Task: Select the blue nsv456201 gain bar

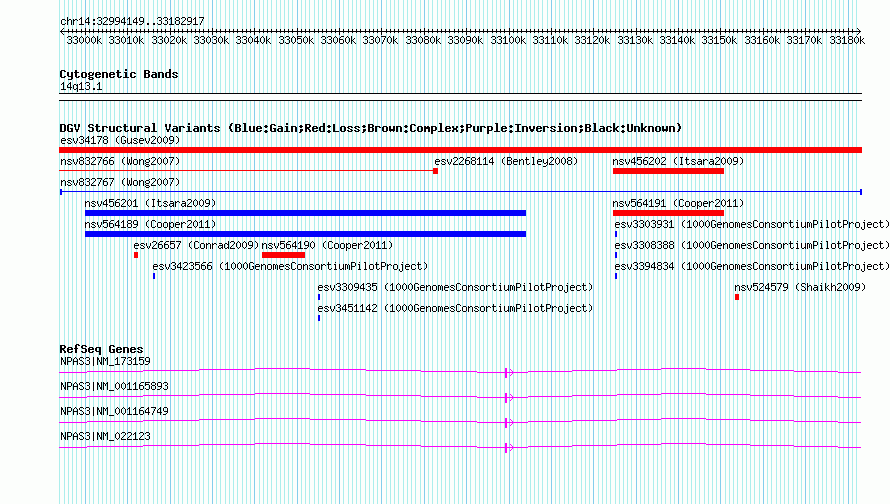Action: [x=305, y=213]
